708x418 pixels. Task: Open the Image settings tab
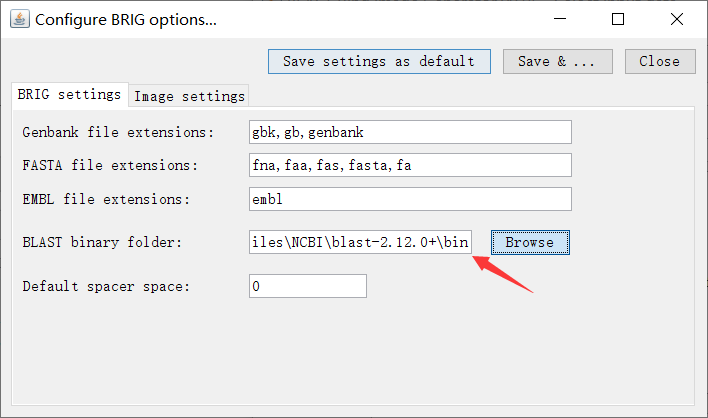click(x=189, y=96)
